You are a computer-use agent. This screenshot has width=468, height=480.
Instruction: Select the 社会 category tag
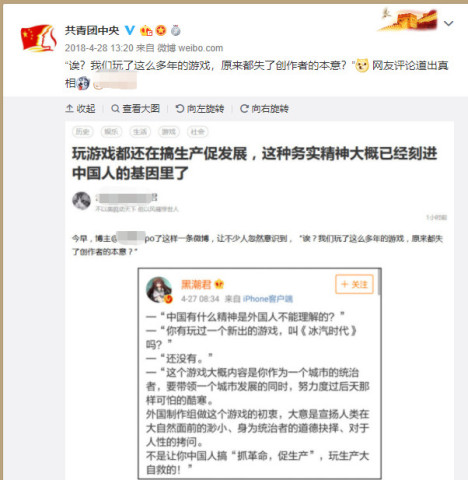198,132
